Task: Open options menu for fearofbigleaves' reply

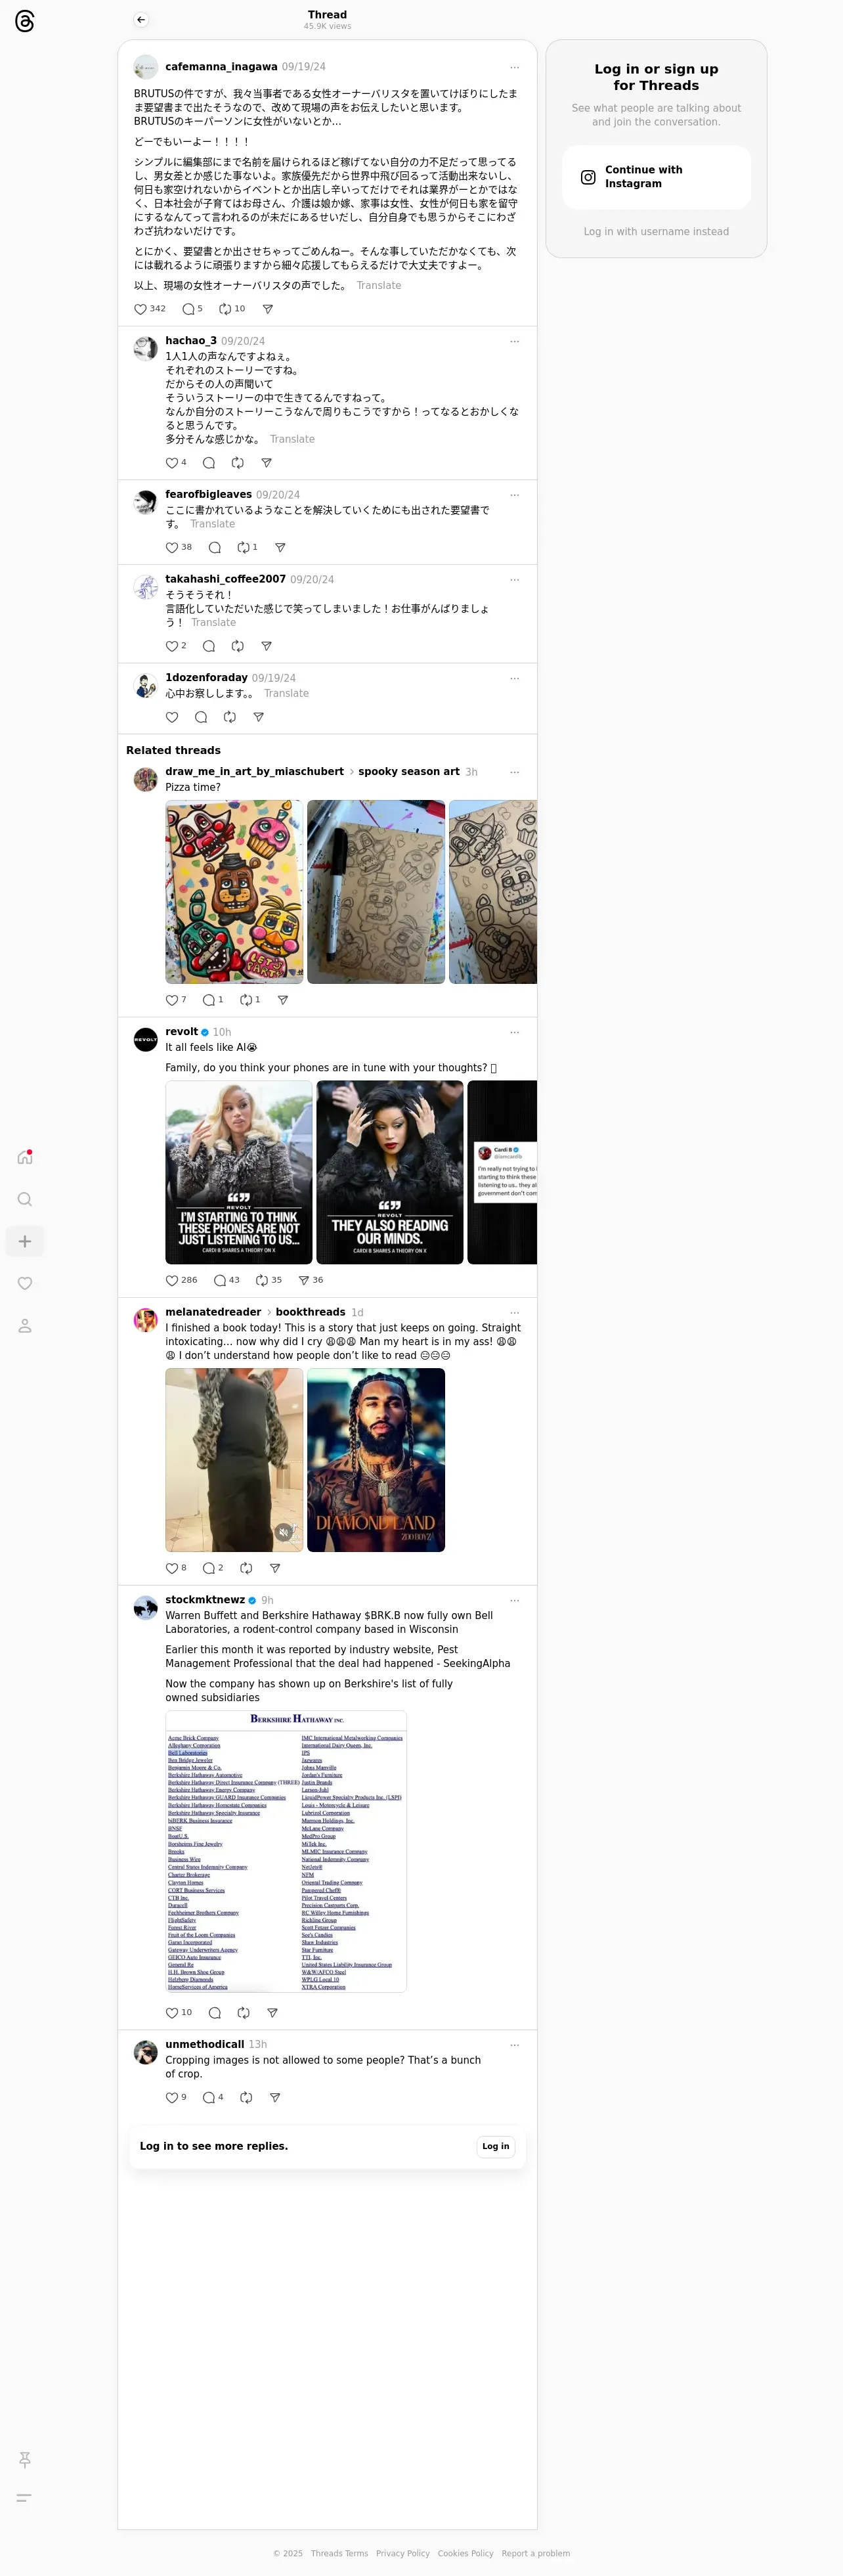Action: [x=515, y=495]
